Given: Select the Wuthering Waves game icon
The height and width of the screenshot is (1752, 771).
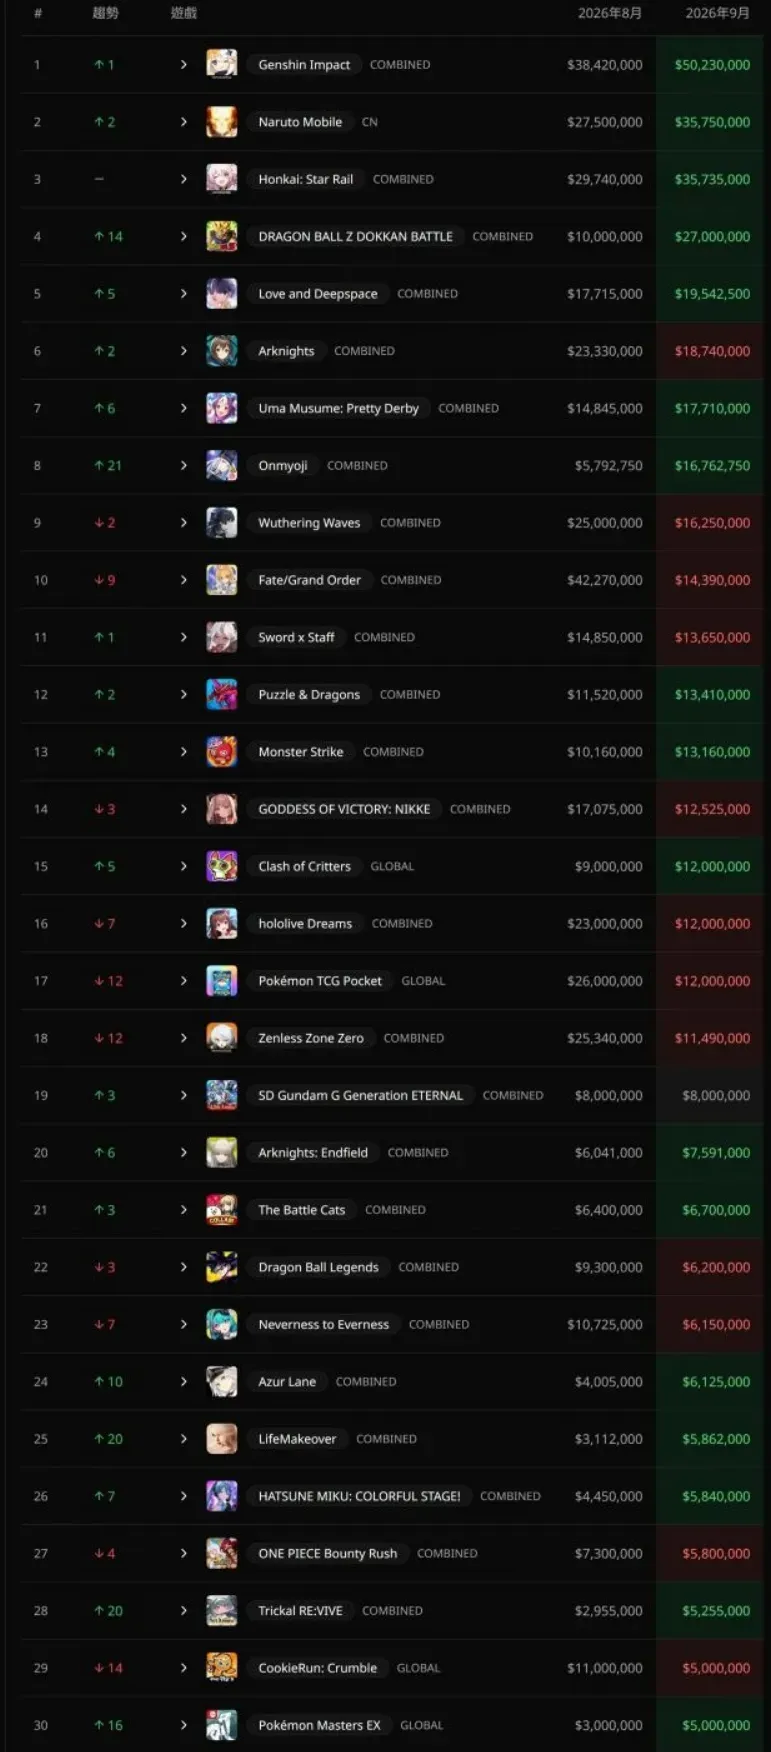Looking at the screenshot, I should [222, 523].
